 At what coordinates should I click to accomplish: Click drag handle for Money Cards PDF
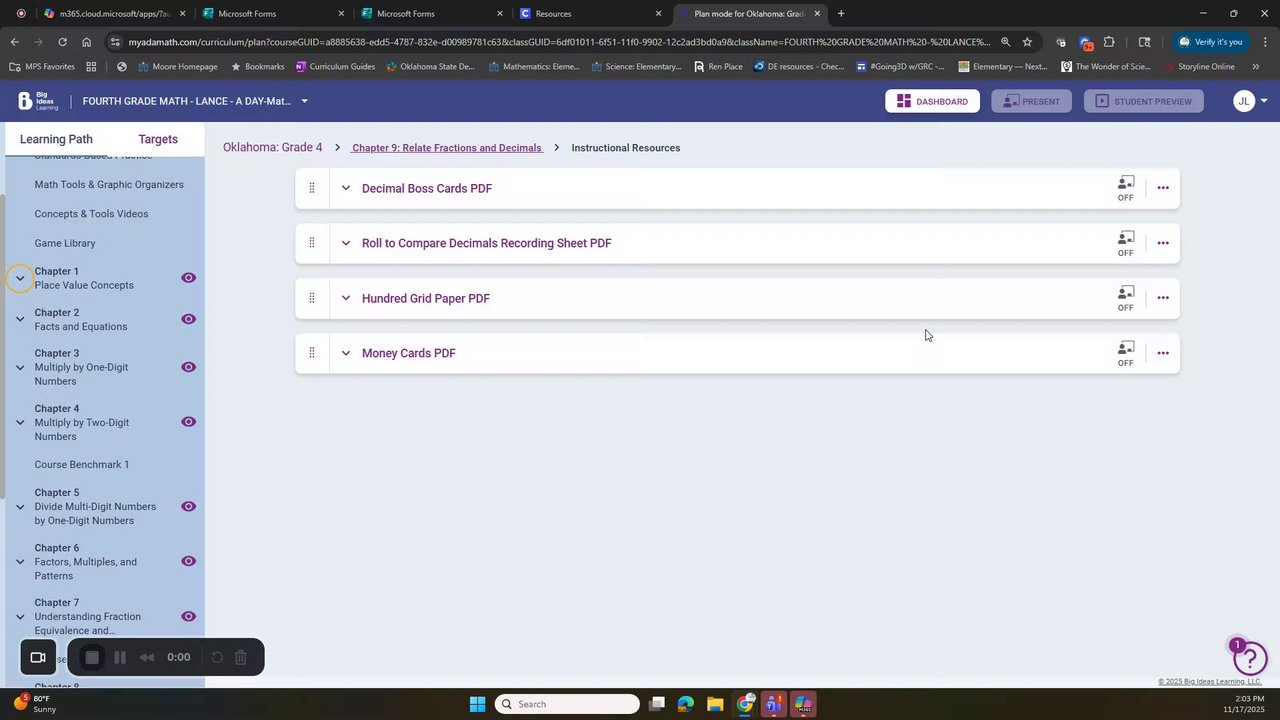[x=312, y=353]
